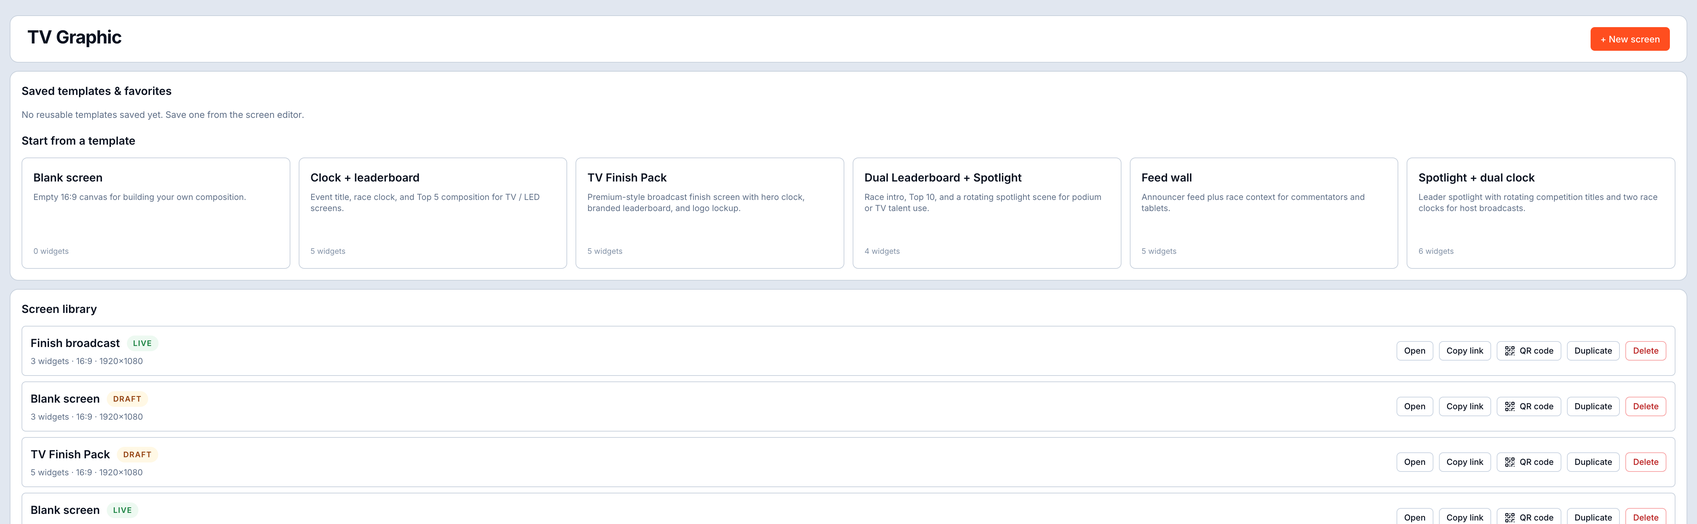Duplicate the Finish broadcast screen
1697x524 pixels.
point(1593,351)
